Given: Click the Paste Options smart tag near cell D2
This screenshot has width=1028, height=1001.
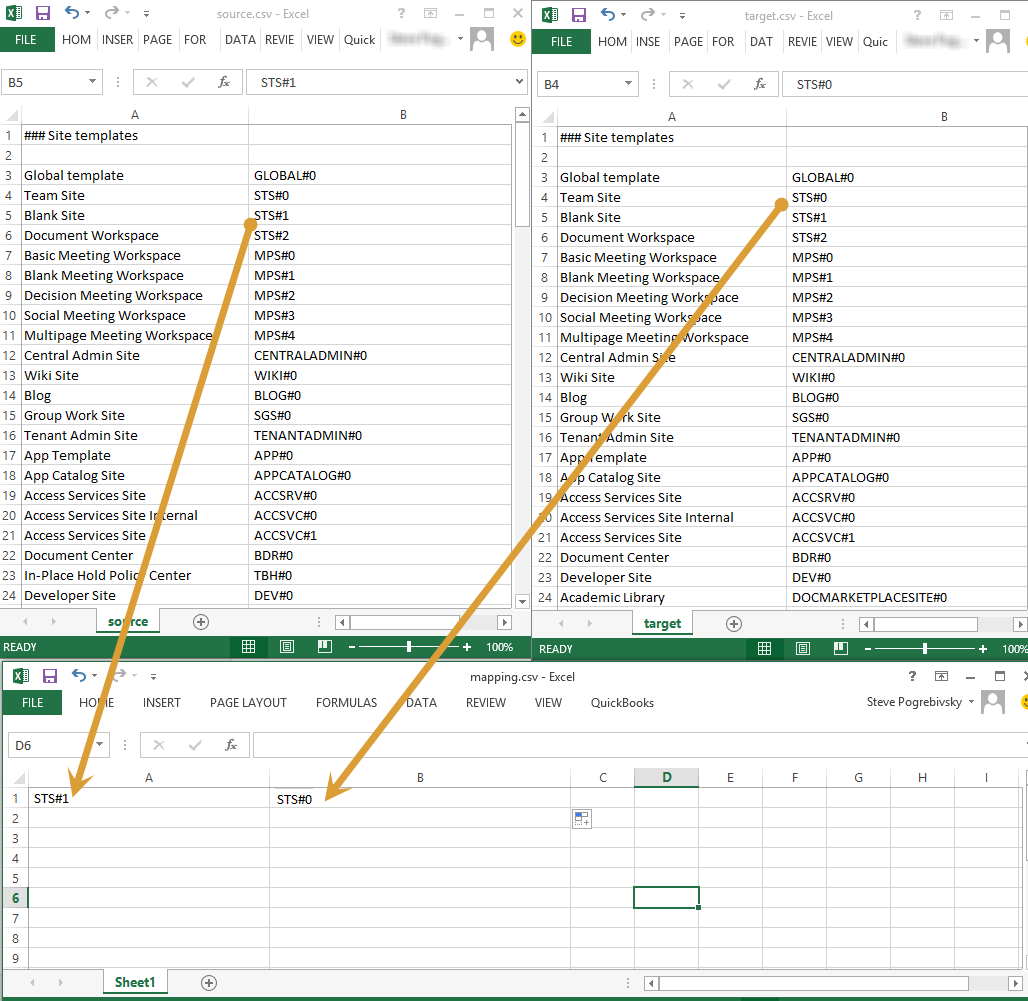Looking at the screenshot, I should [581, 818].
